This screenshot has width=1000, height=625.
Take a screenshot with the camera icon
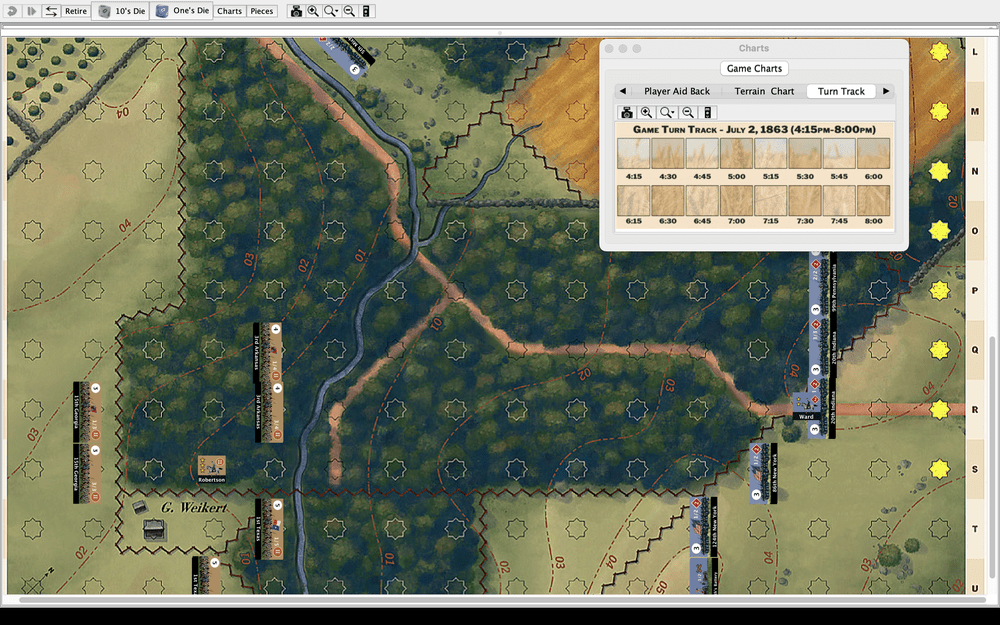(296, 11)
